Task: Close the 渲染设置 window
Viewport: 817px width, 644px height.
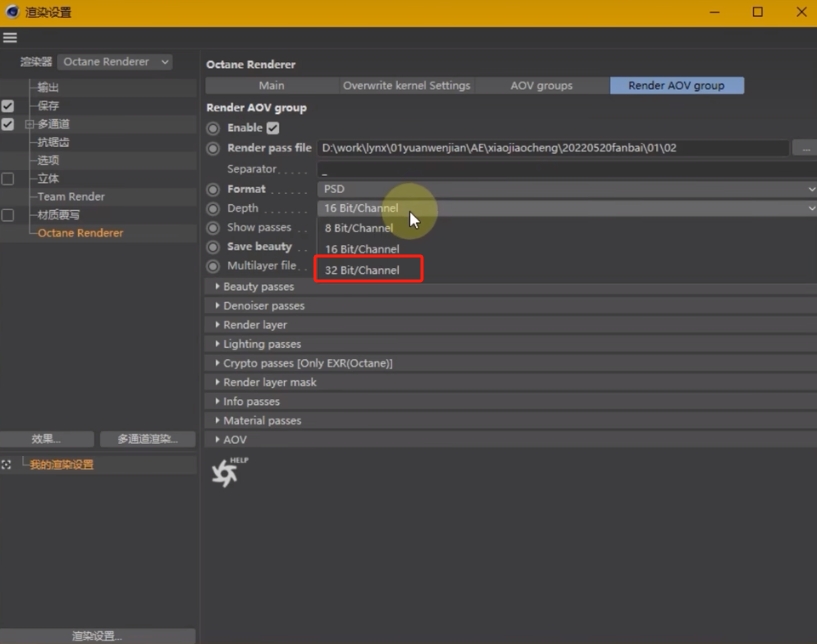Action: (801, 12)
